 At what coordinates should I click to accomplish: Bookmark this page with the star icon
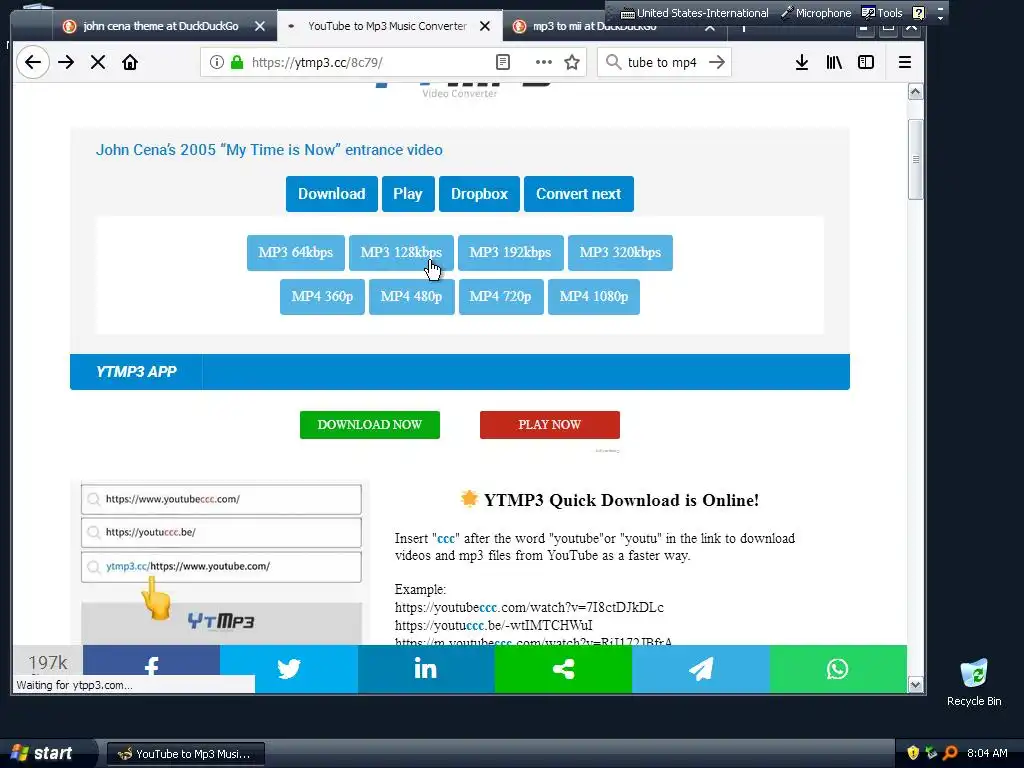coord(572,62)
